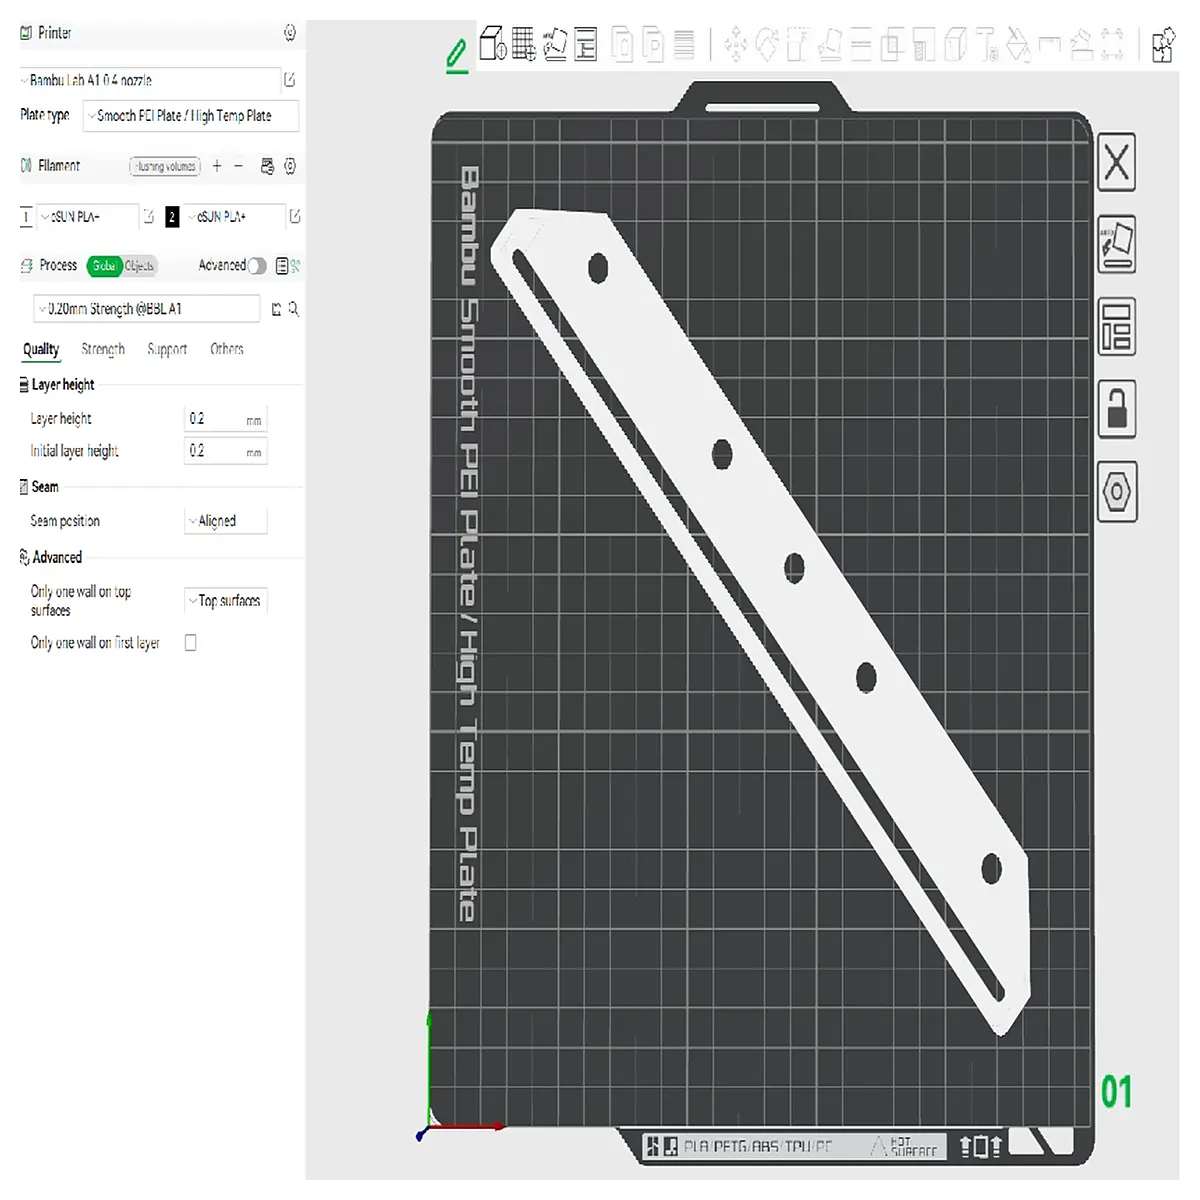This screenshot has height=1200, width=1200.
Task: Click the Layer height input field
Action: (226, 420)
